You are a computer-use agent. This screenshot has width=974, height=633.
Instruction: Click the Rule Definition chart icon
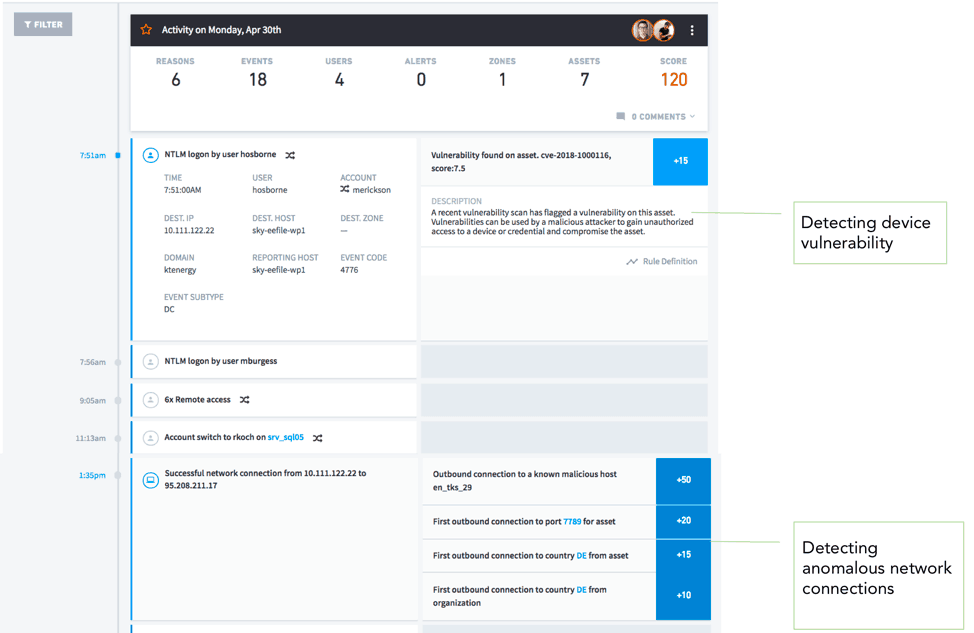tap(632, 262)
